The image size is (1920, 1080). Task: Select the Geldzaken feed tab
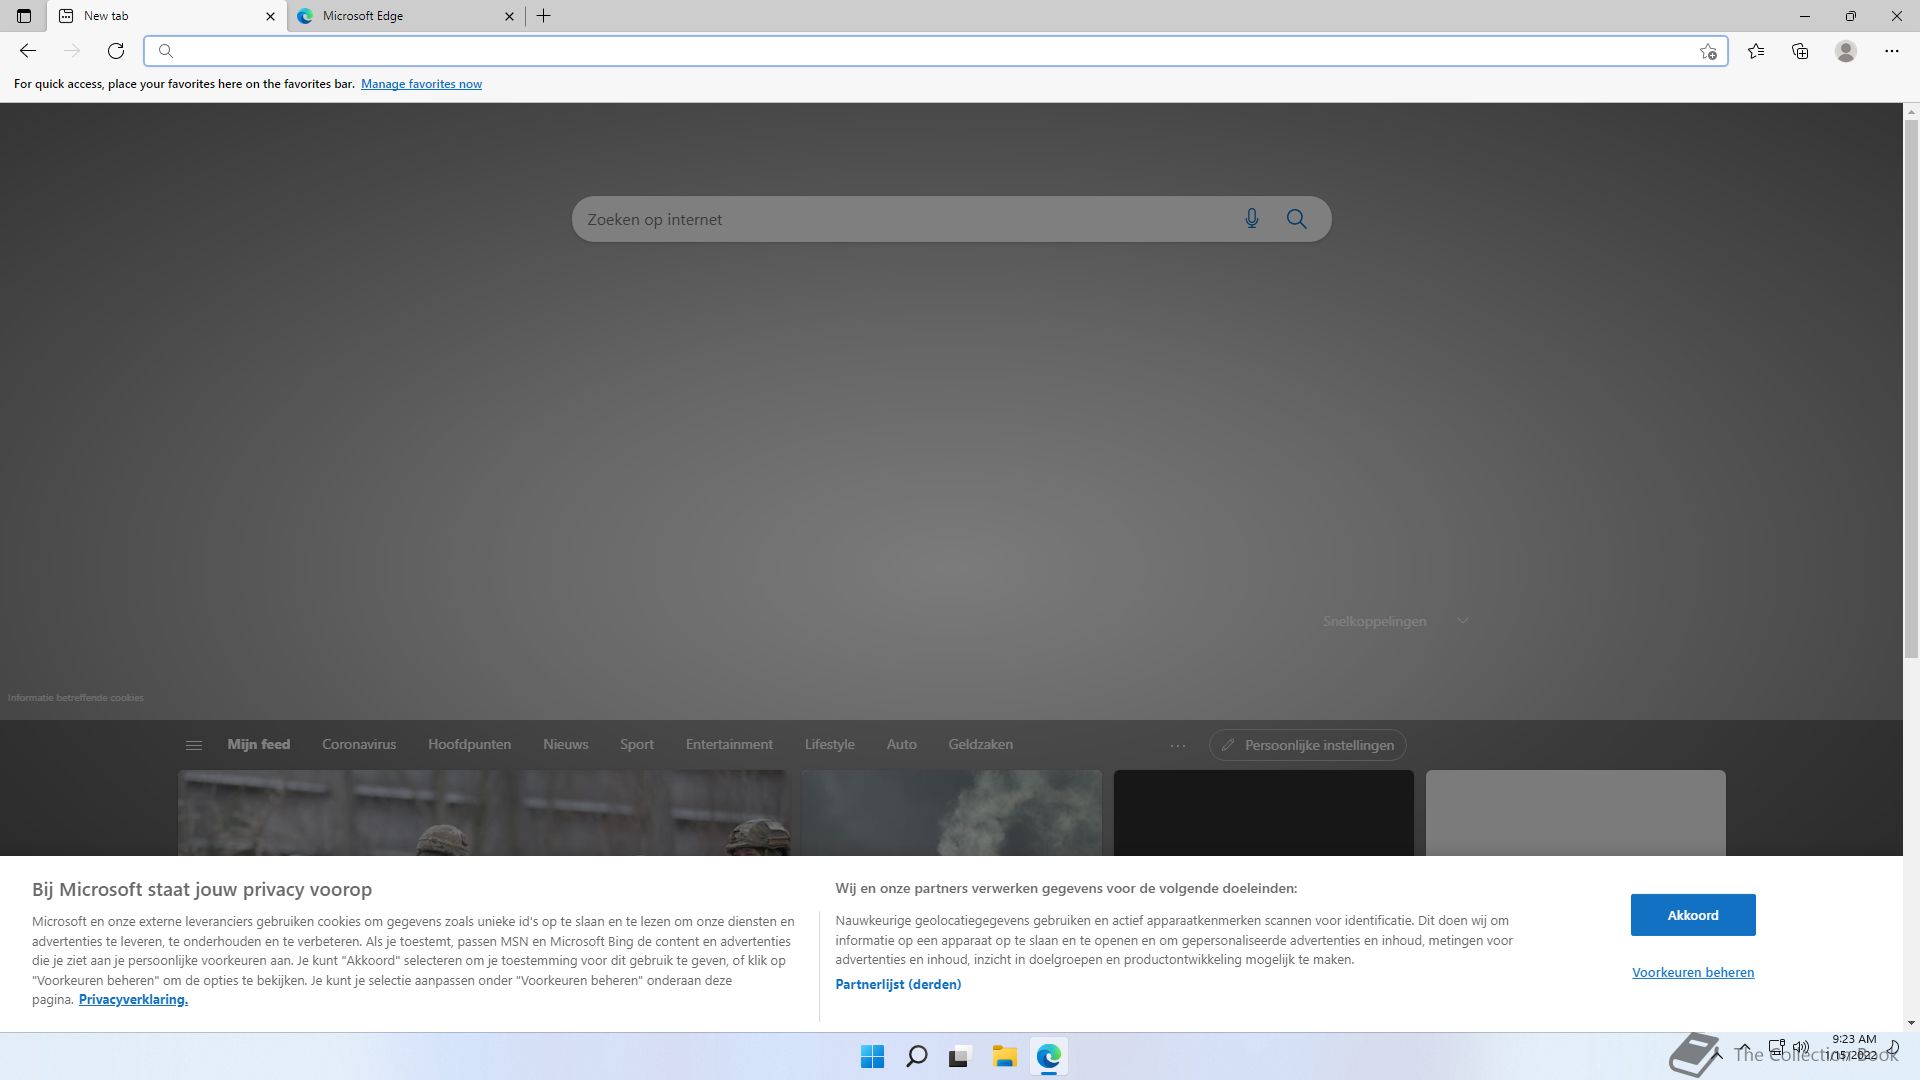(x=980, y=744)
